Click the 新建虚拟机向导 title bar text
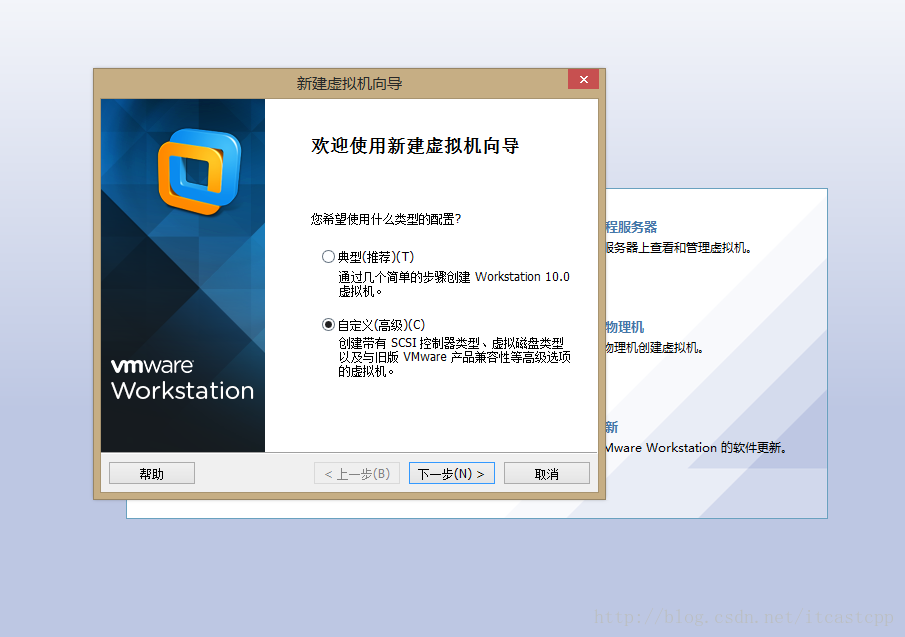 coord(349,84)
